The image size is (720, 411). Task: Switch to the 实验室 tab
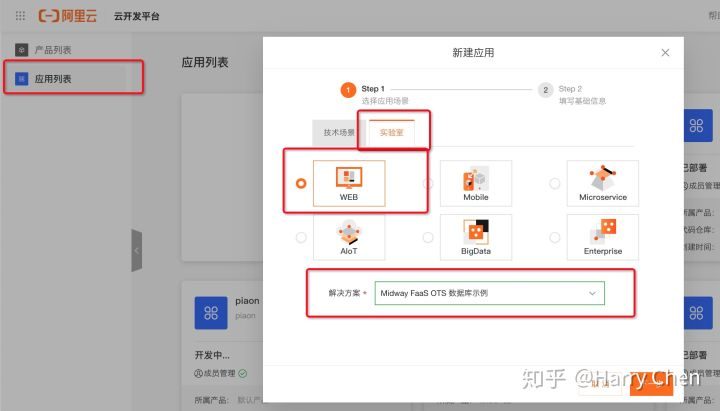tap(392, 133)
